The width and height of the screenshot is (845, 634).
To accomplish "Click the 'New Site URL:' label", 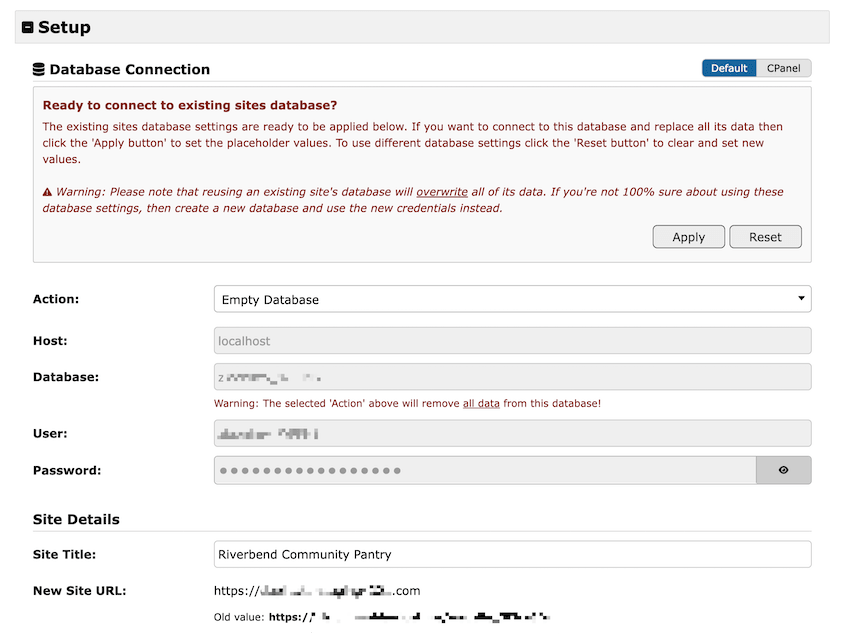I will click(x=80, y=591).
